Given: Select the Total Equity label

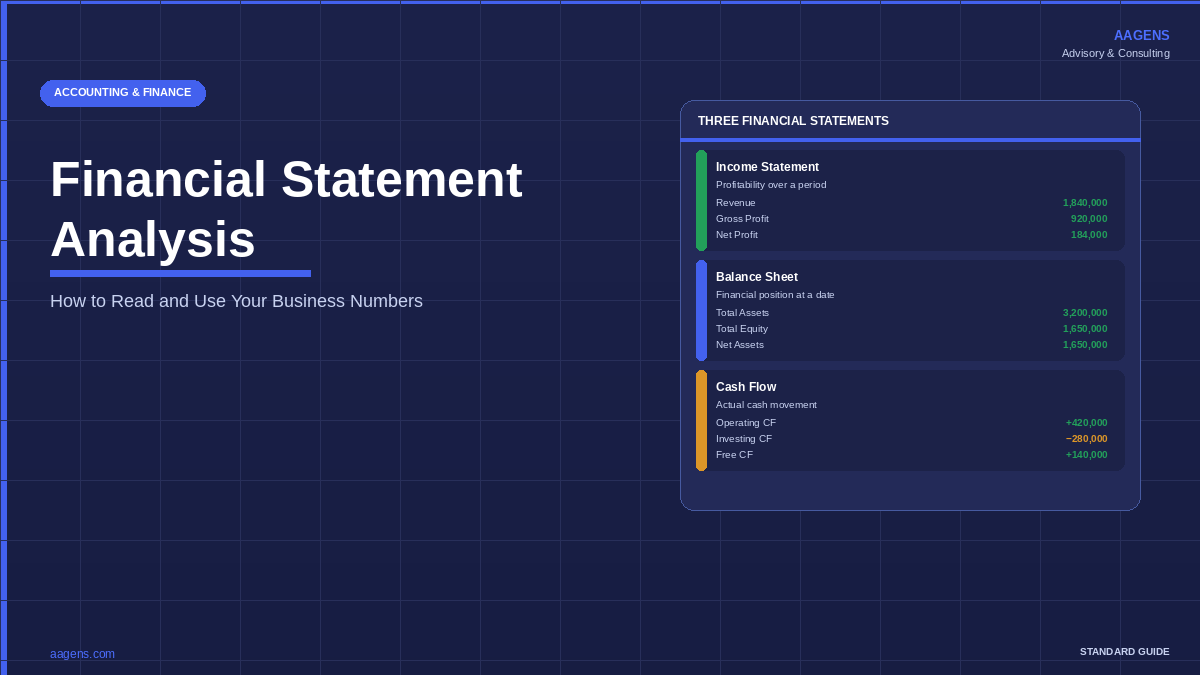Looking at the screenshot, I should pos(742,329).
